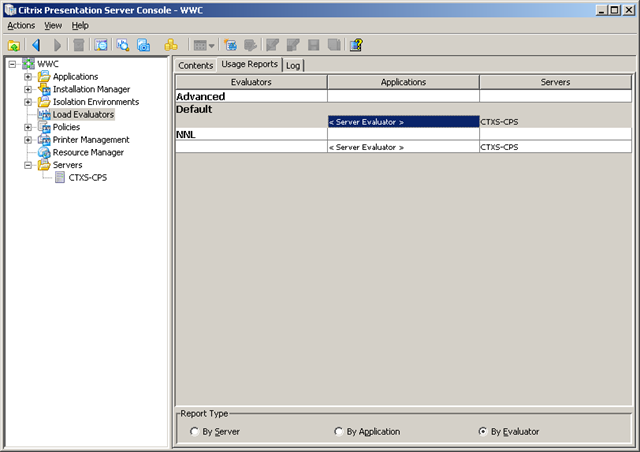Click the WWC farm icon in the tree
The image size is (640, 452).
pyautogui.click(x=28, y=64)
